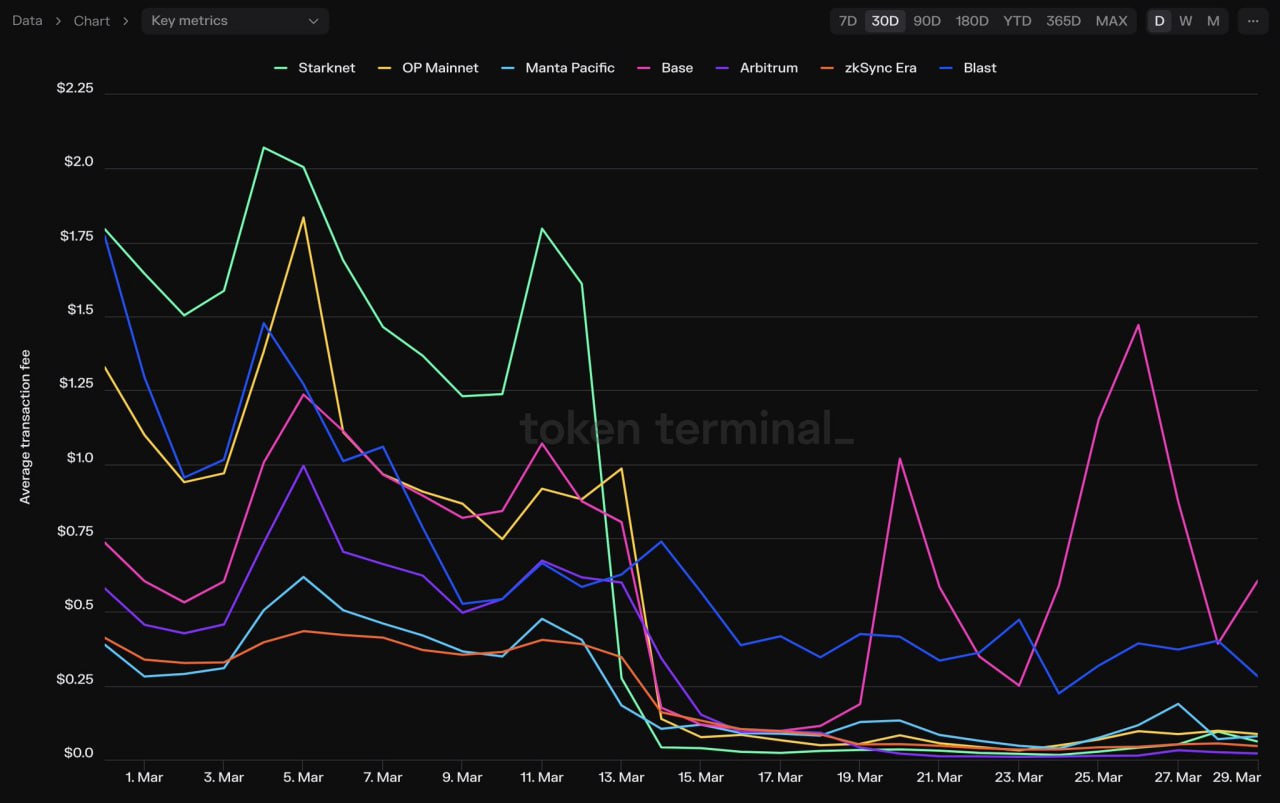Toggle zkSync Era series in legend

point(868,68)
